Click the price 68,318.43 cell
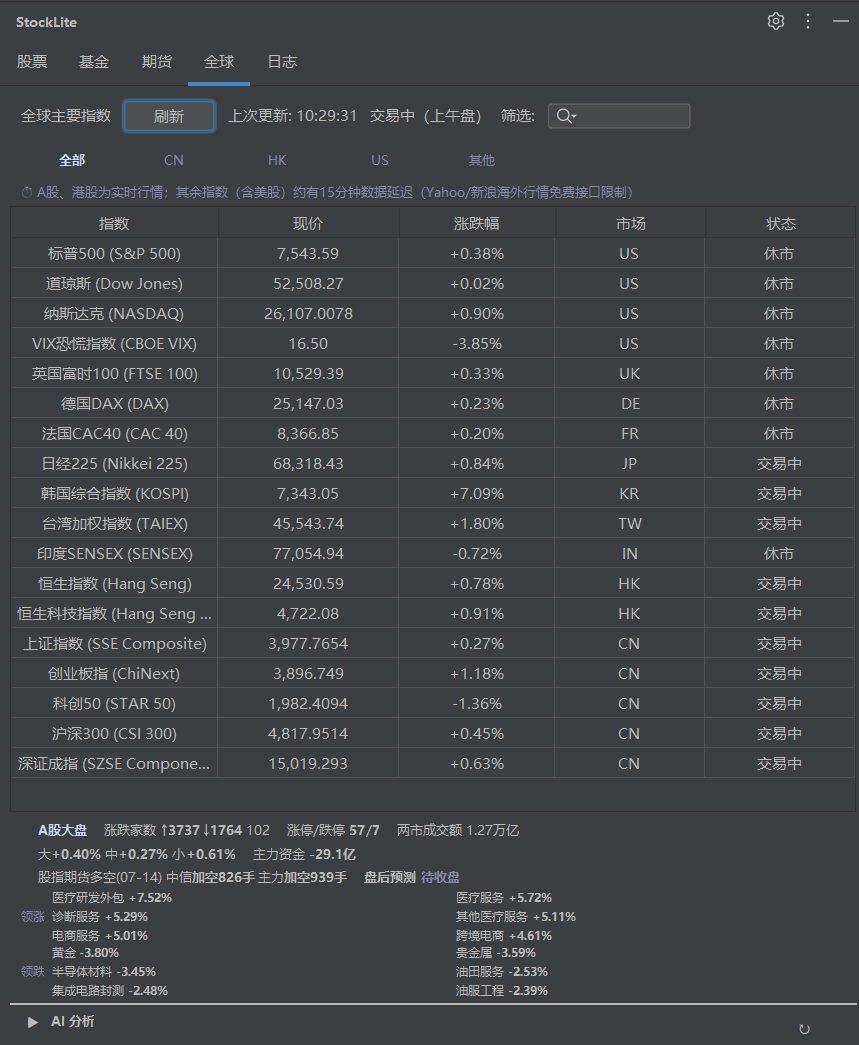Image resolution: width=859 pixels, height=1045 pixels. click(308, 464)
